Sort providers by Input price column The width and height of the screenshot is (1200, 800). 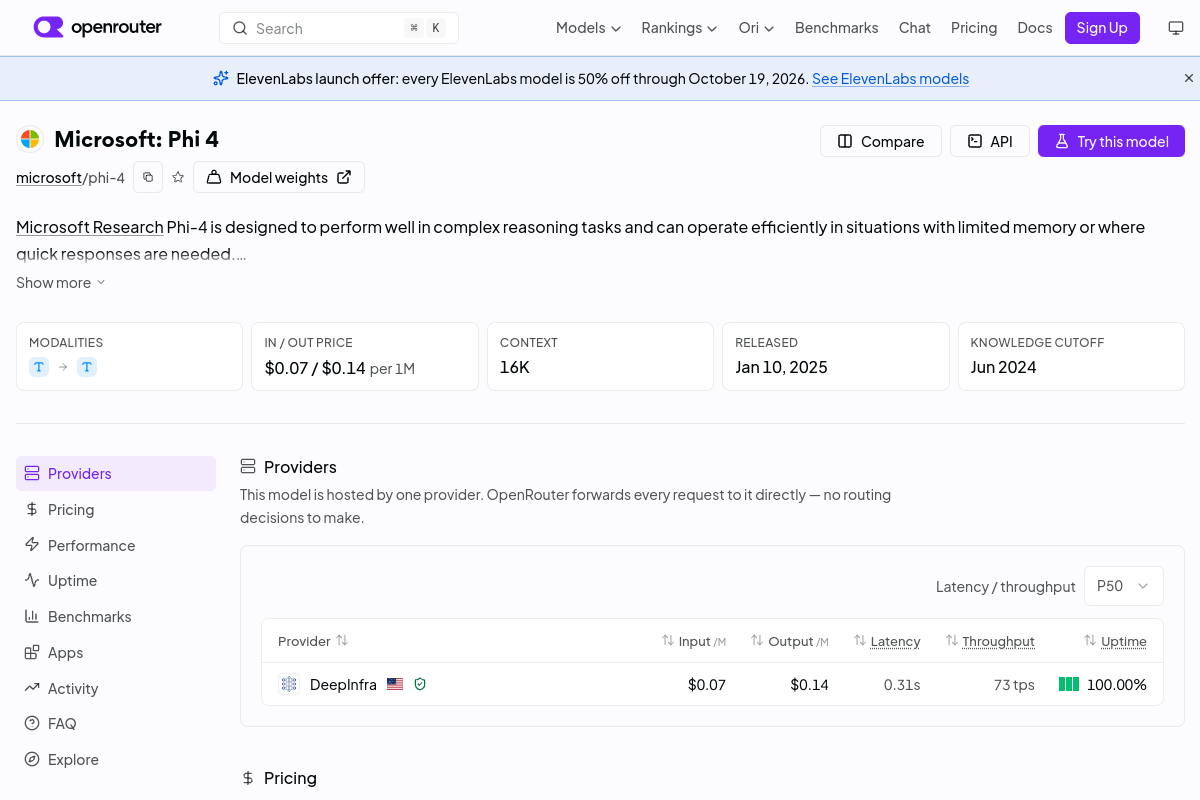pos(694,641)
